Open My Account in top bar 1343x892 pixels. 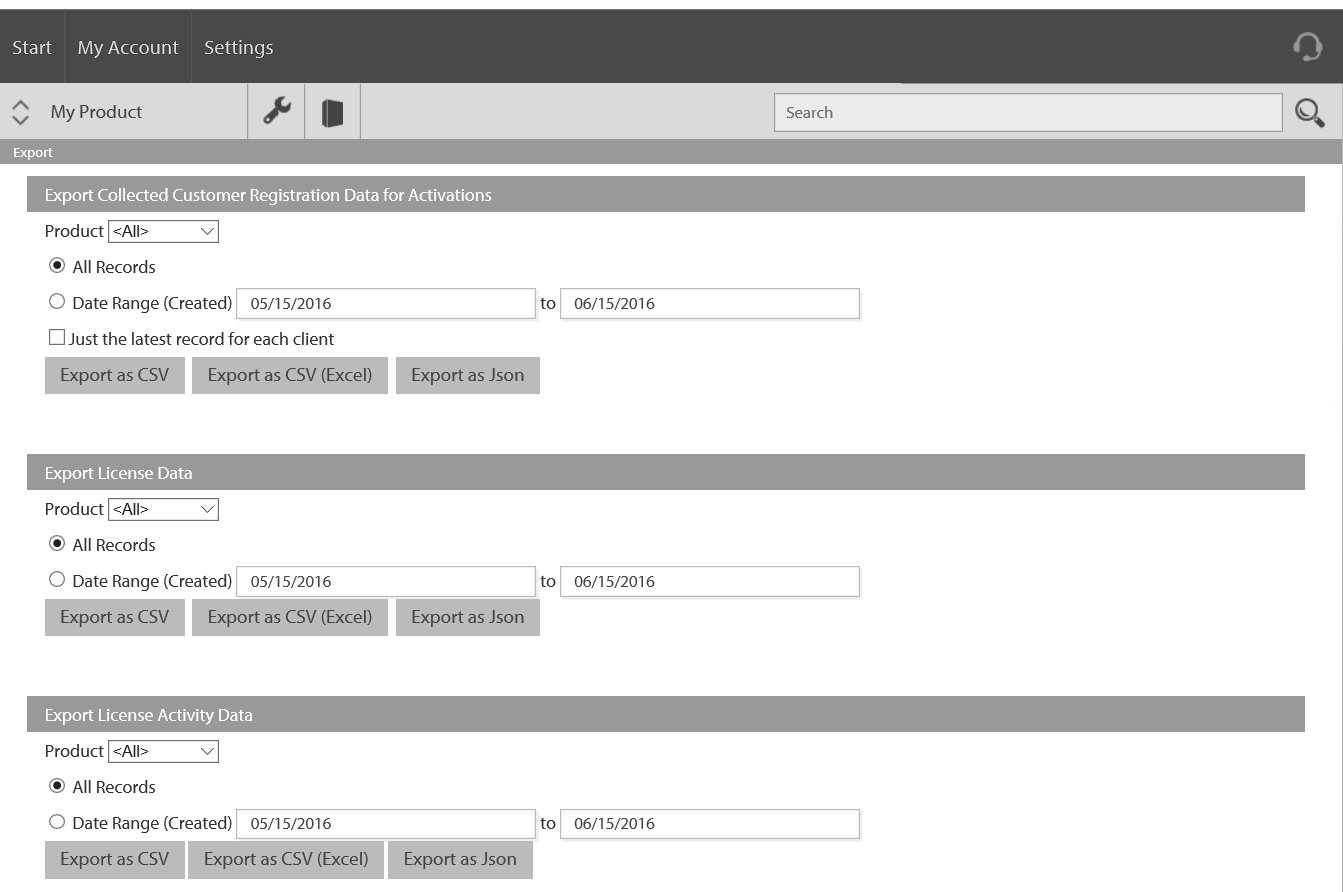(x=128, y=47)
